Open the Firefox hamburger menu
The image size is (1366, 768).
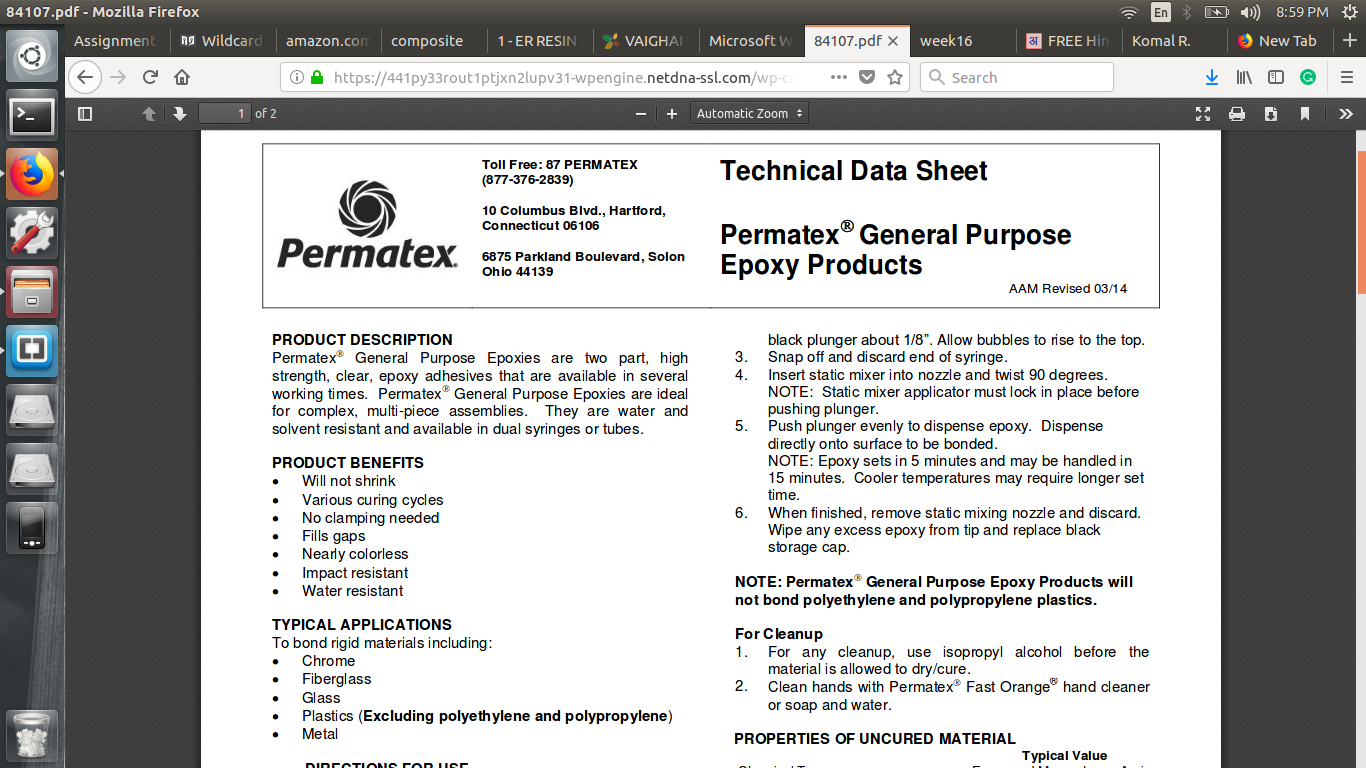click(1347, 77)
